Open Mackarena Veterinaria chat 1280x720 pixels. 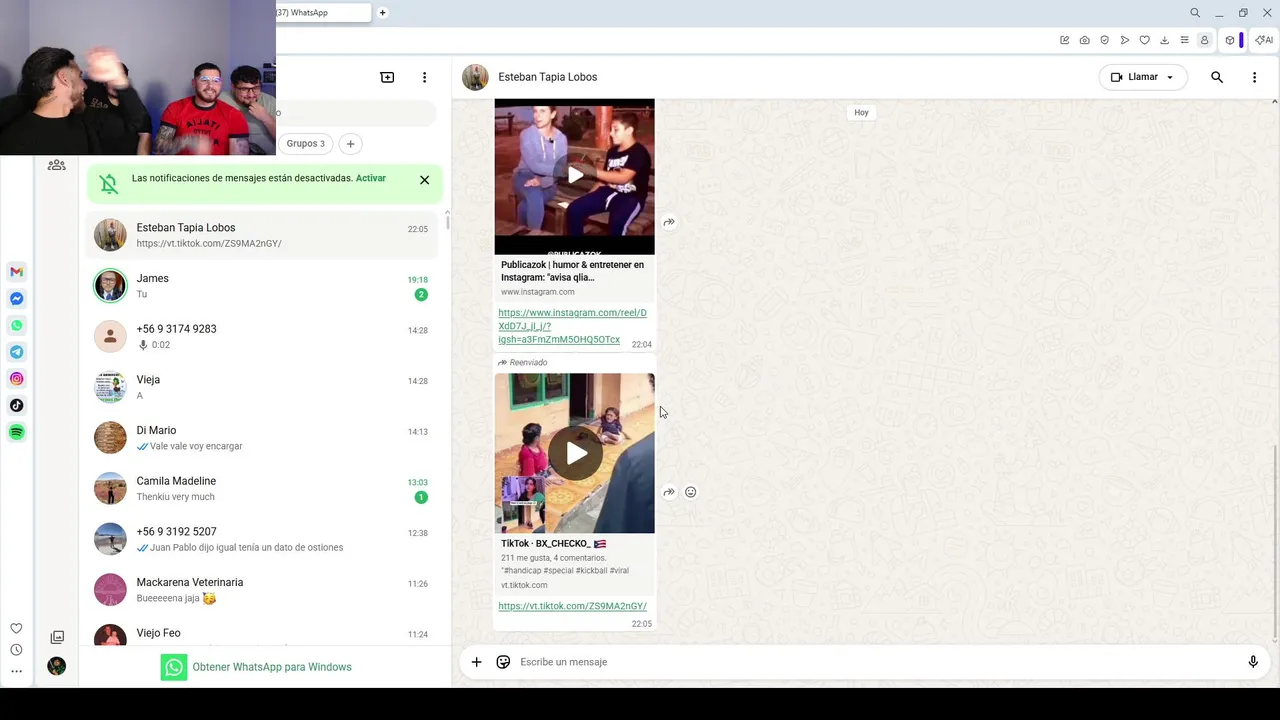click(262, 590)
